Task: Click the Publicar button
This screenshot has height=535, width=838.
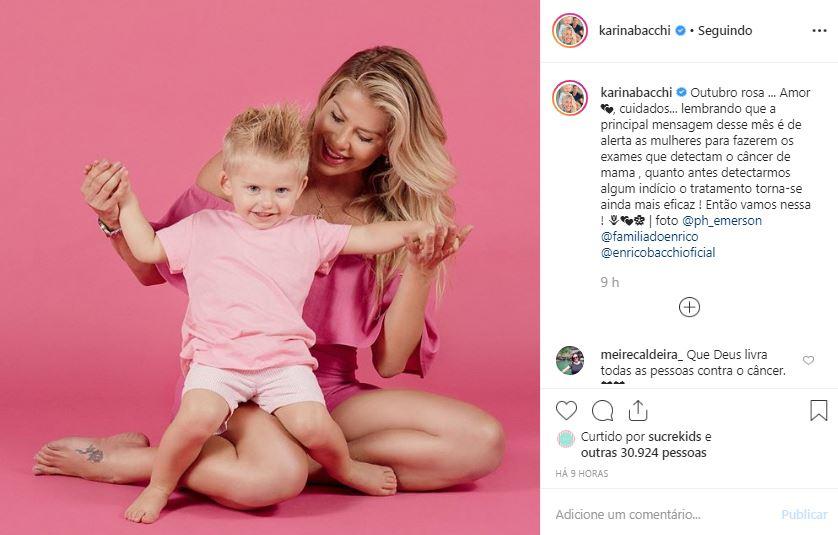Action: (x=804, y=515)
